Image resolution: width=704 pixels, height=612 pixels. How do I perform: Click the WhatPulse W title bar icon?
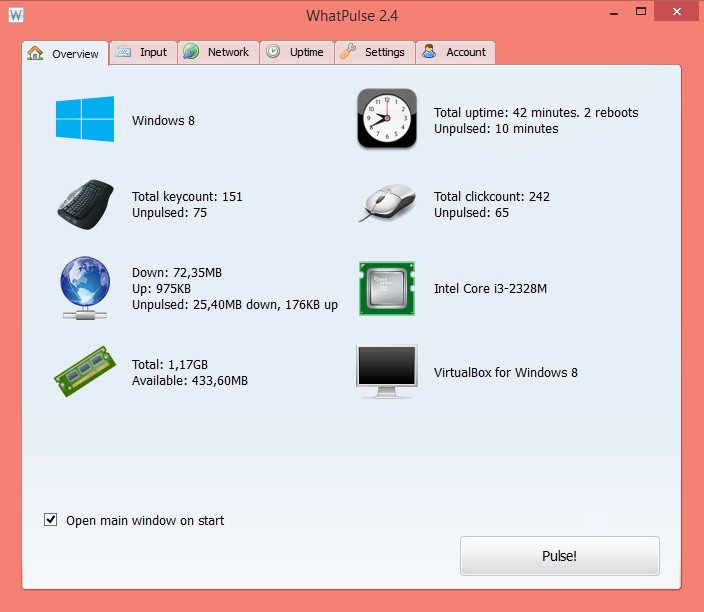(x=16, y=15)
